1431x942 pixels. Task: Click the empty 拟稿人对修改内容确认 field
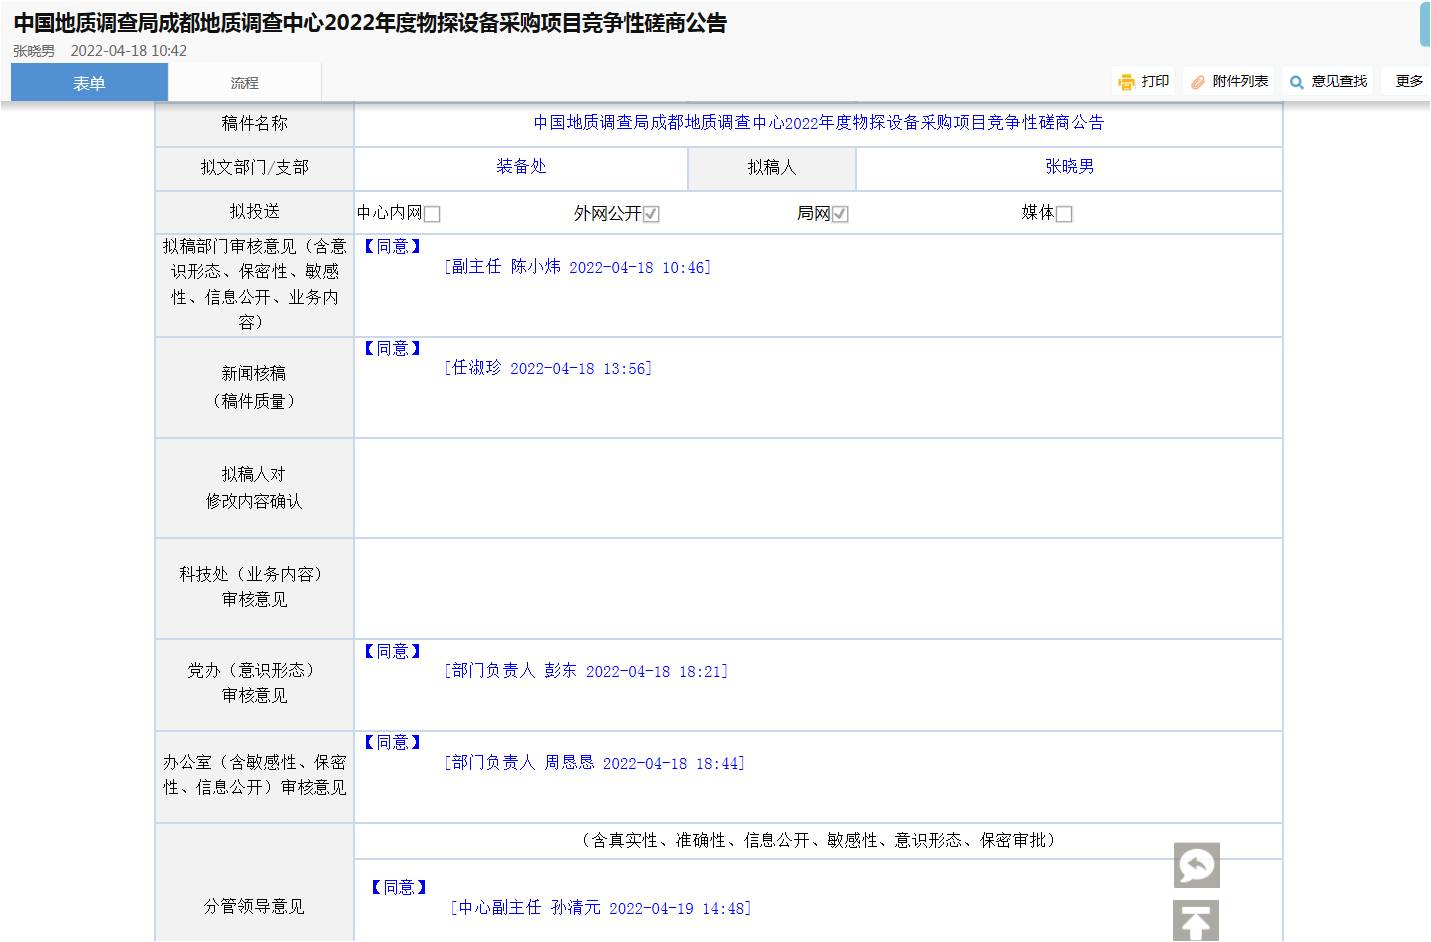click(x=818, y=488)
